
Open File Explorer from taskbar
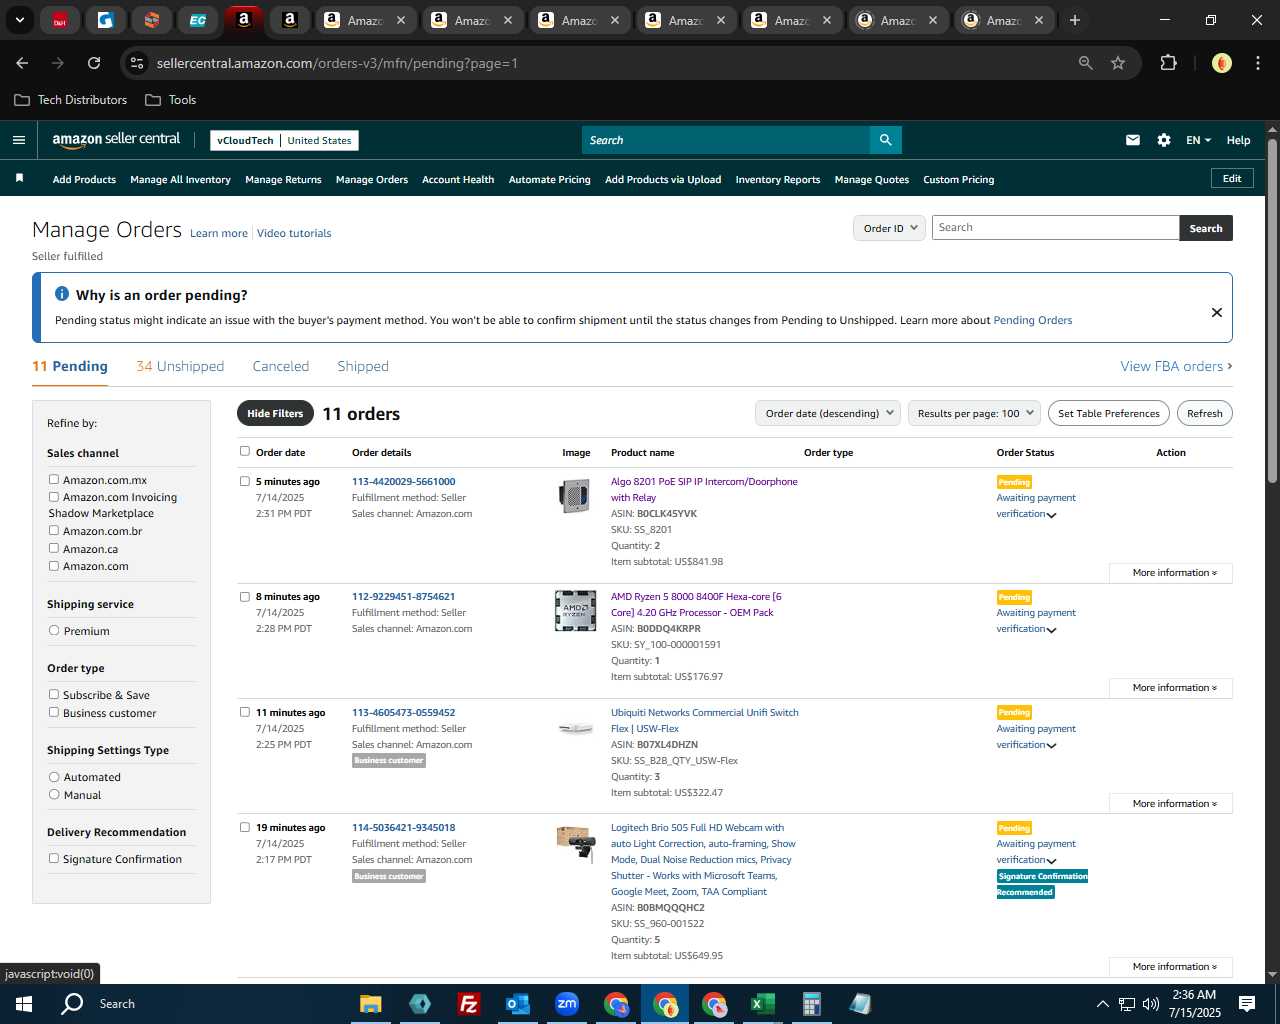click(x=371, y=1004)
